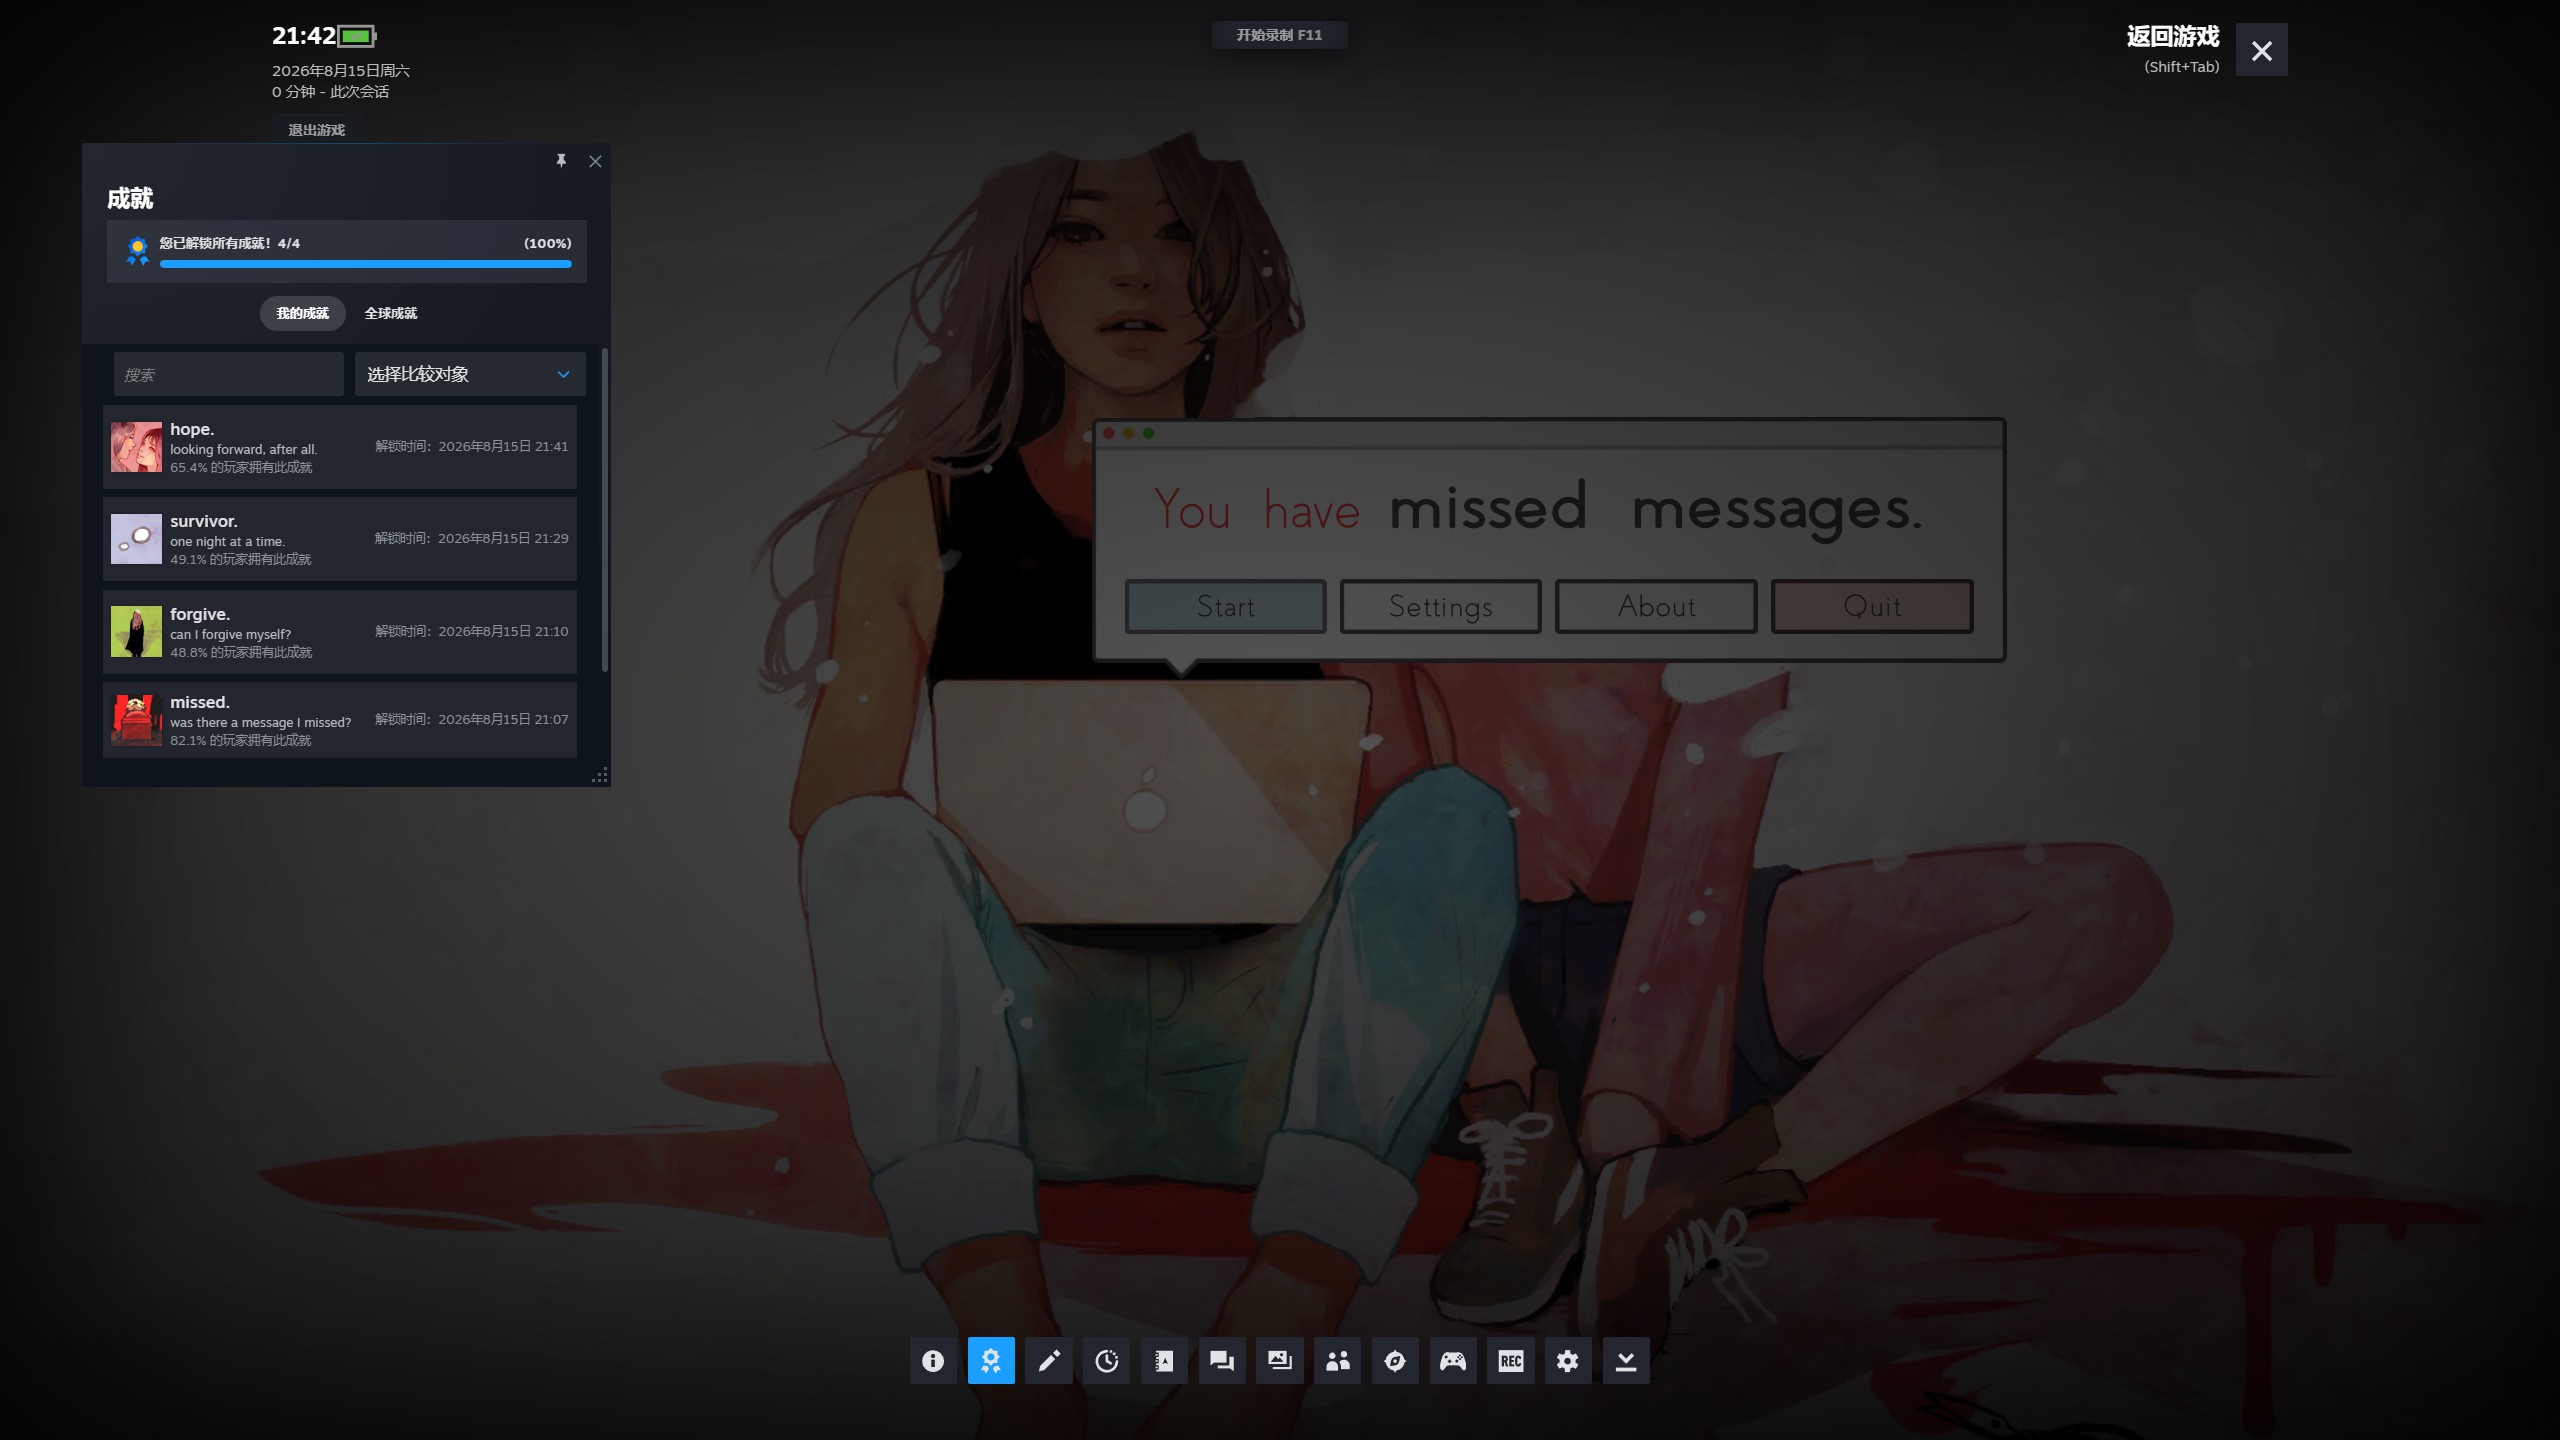Launch the web browser compass icon
This screenshot has height=1440, width=2560.
pos(1395,1361)
